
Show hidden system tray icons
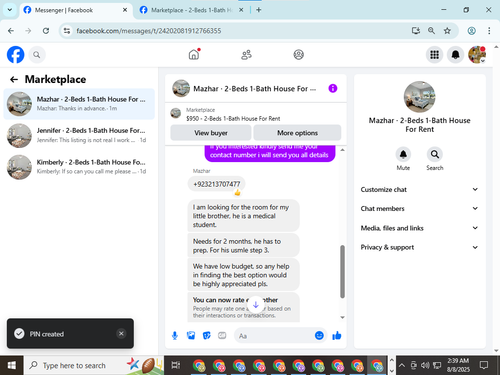click(402, 365)
